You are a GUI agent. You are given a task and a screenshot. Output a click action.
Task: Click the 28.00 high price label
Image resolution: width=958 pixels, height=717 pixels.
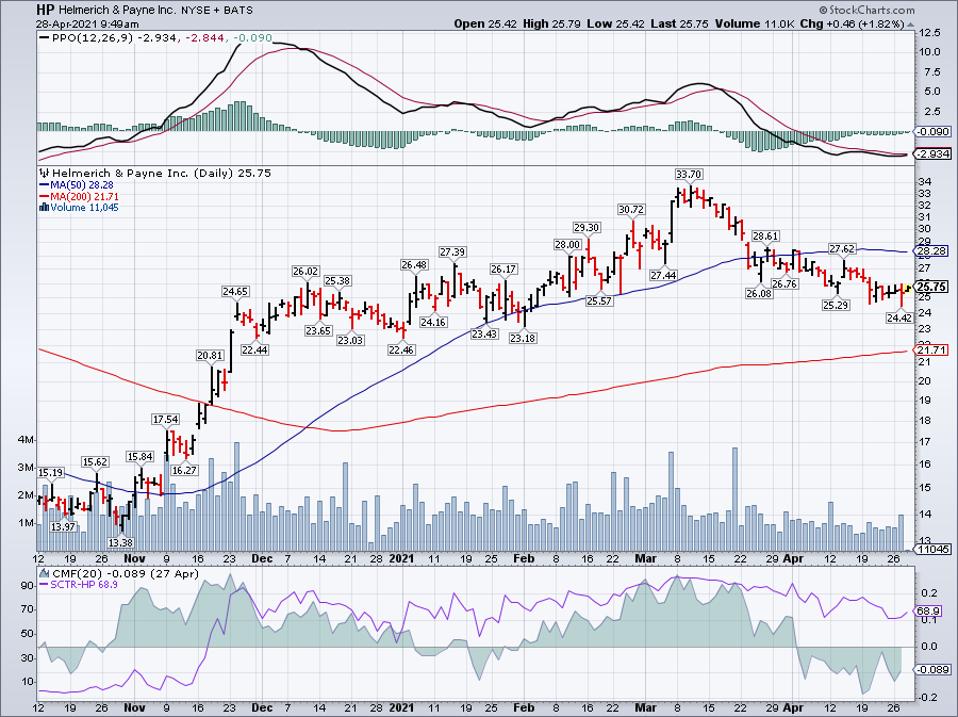click(567, 244)
